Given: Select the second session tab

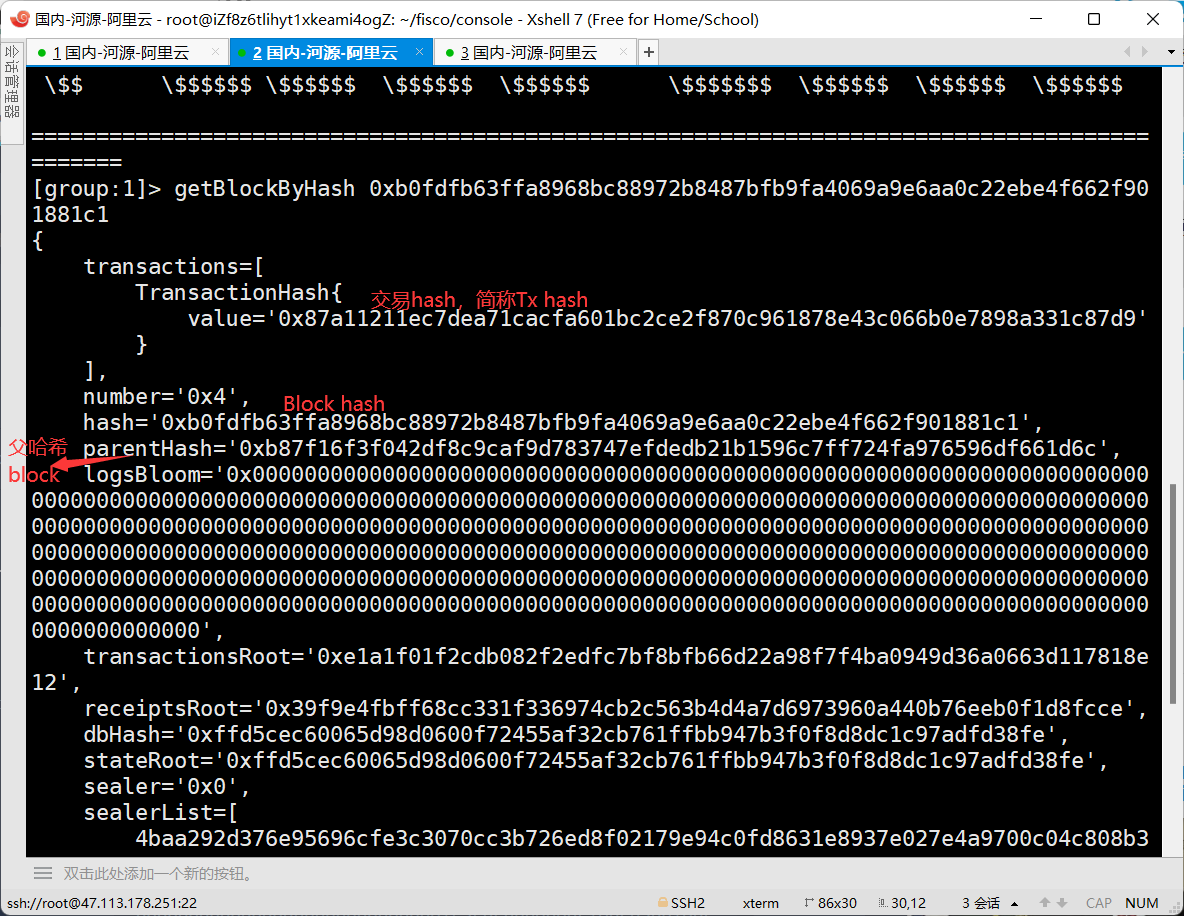Looking at the screenshot, I should (x=325, y=52).
